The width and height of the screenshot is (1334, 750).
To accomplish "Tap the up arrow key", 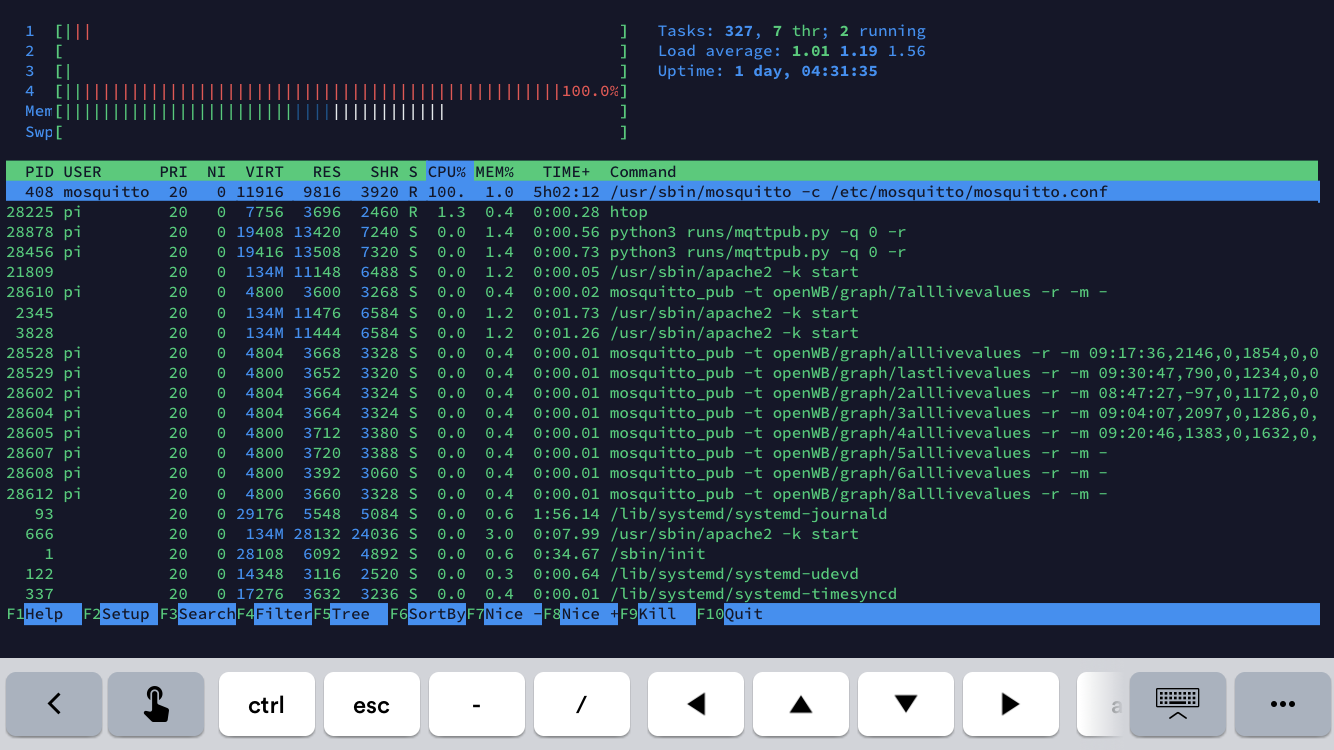I will (x=801, y=704).
